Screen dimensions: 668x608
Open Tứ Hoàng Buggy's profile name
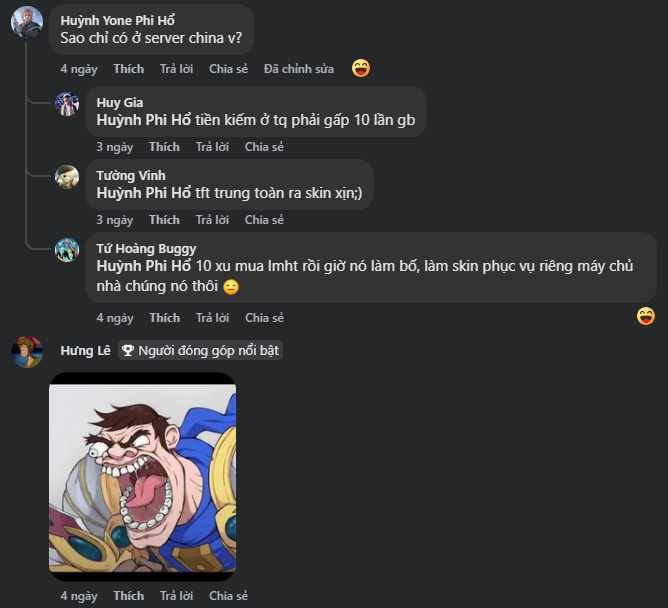pos(146,249)
